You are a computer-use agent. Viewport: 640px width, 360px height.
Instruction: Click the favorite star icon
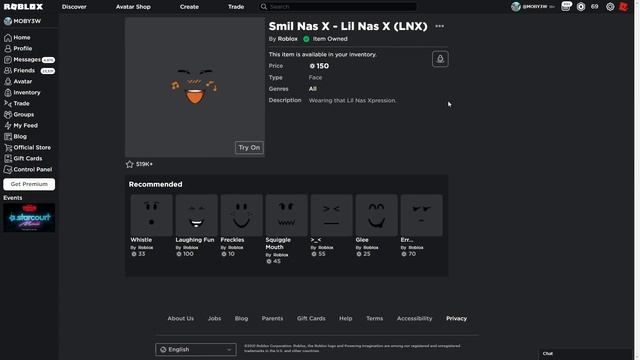pos(130,164)
